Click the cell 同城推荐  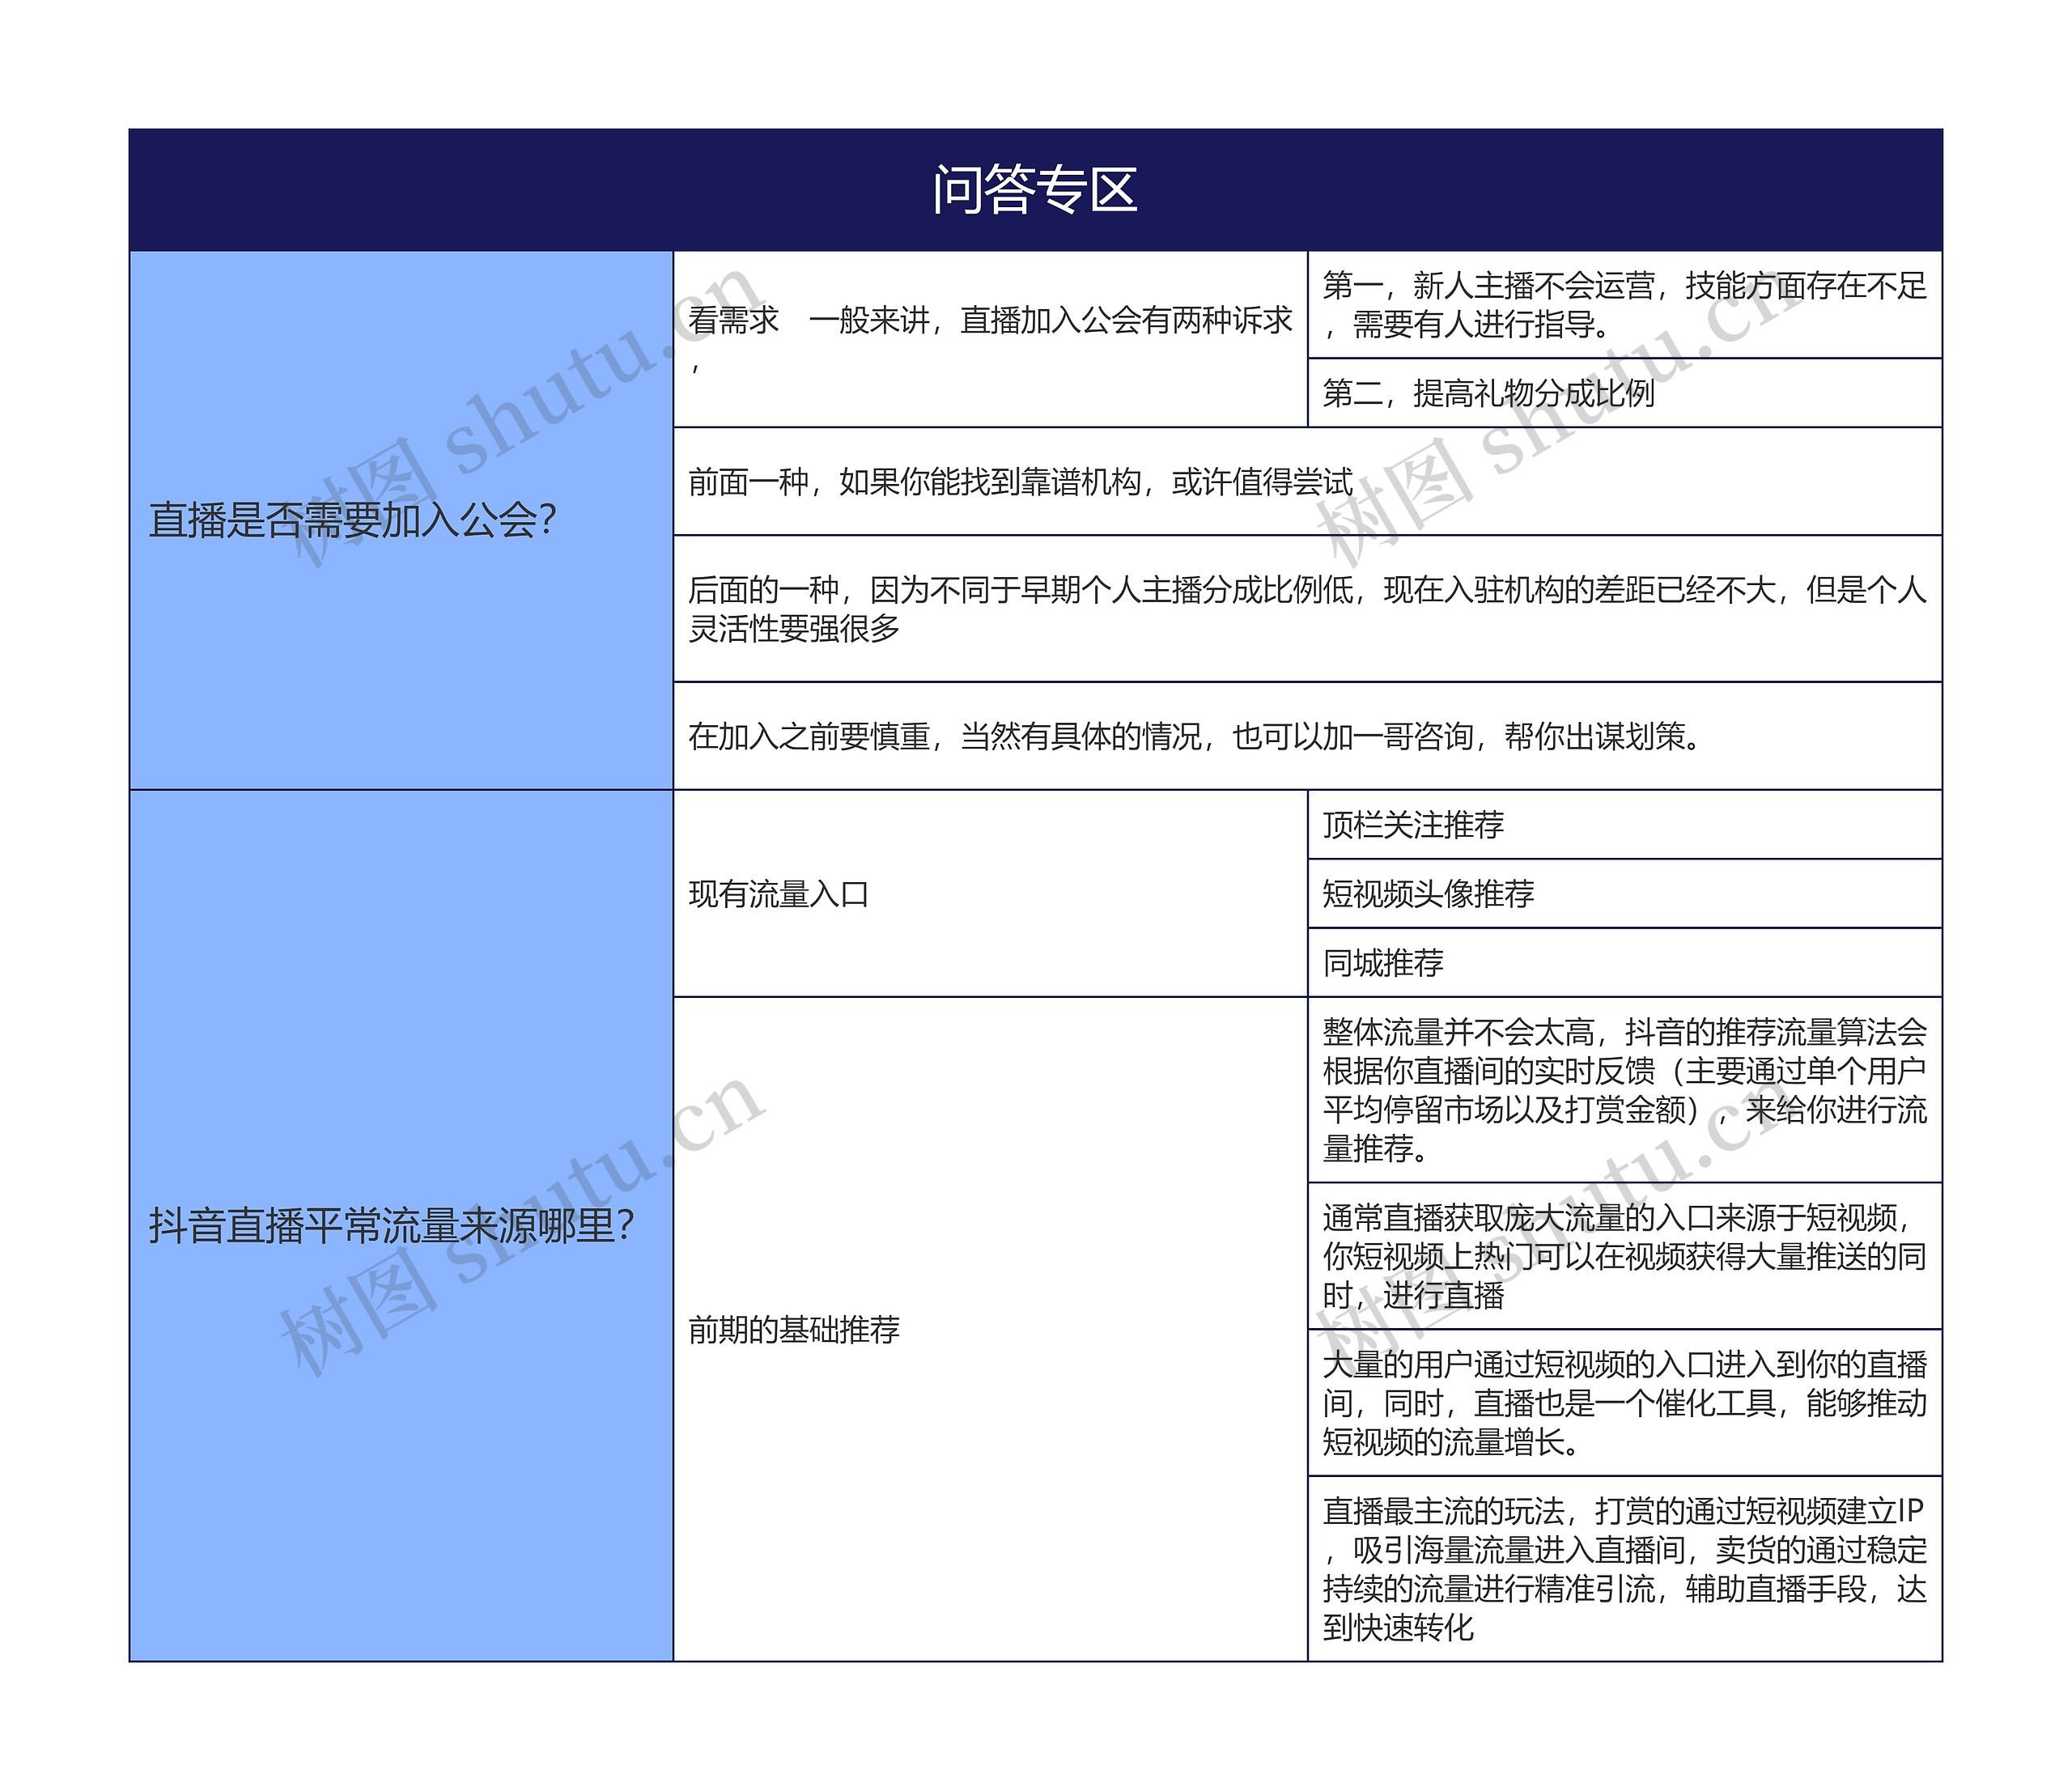coord(1625,963)
